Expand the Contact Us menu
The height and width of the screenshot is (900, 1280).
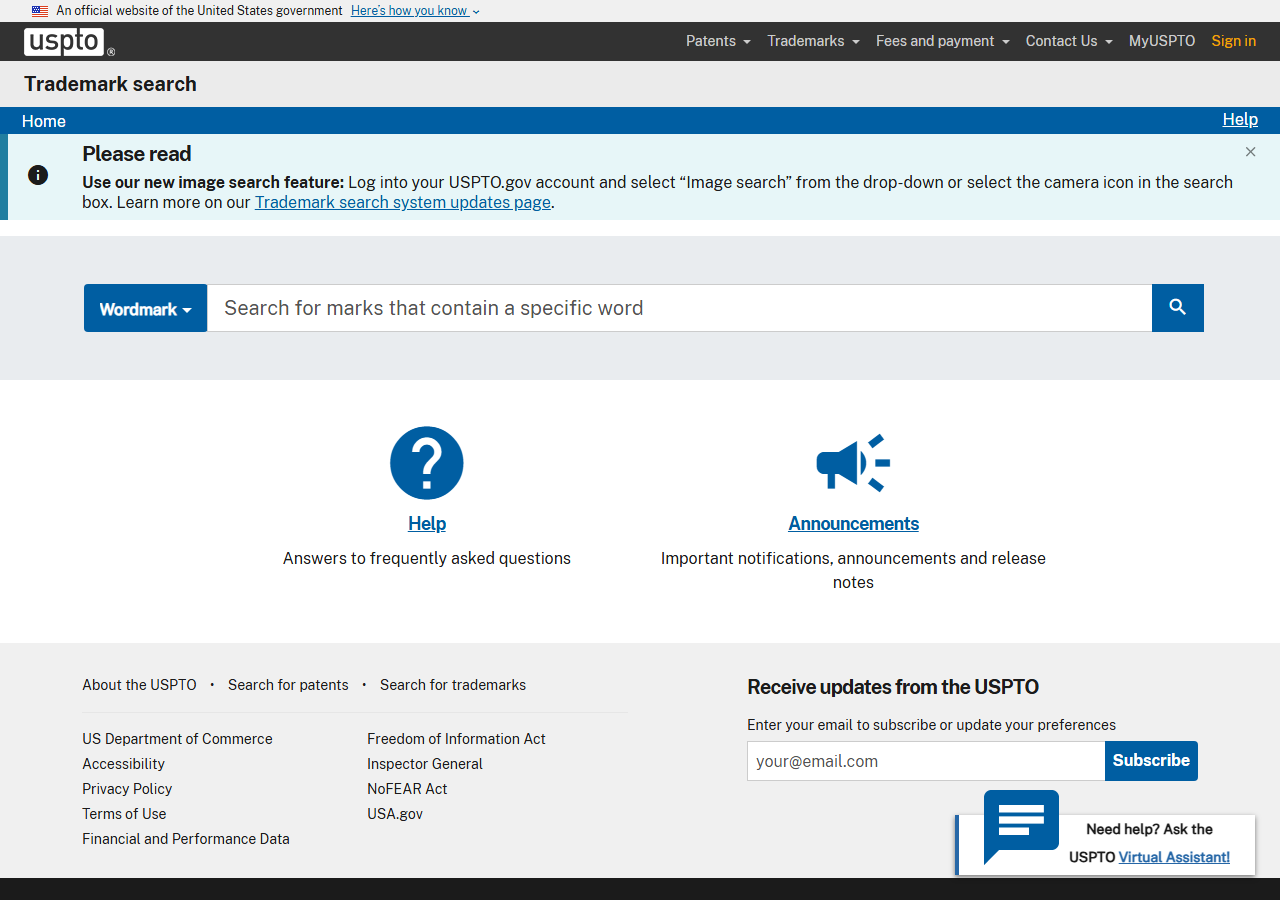1069,41
